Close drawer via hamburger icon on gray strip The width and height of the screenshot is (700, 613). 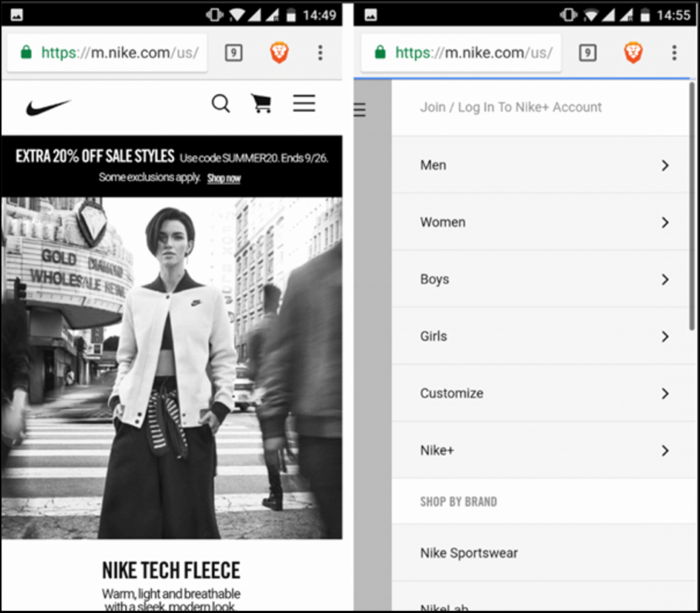[x=360, y=109]
